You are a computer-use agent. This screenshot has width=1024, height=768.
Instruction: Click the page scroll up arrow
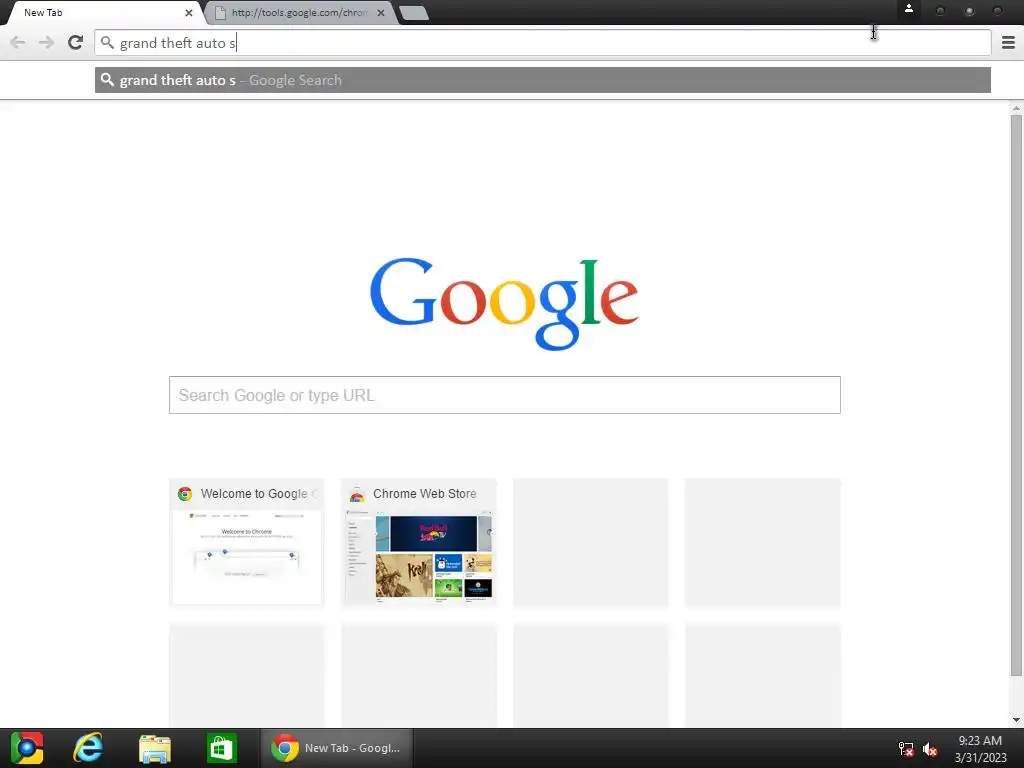(x=1016, y=108)
